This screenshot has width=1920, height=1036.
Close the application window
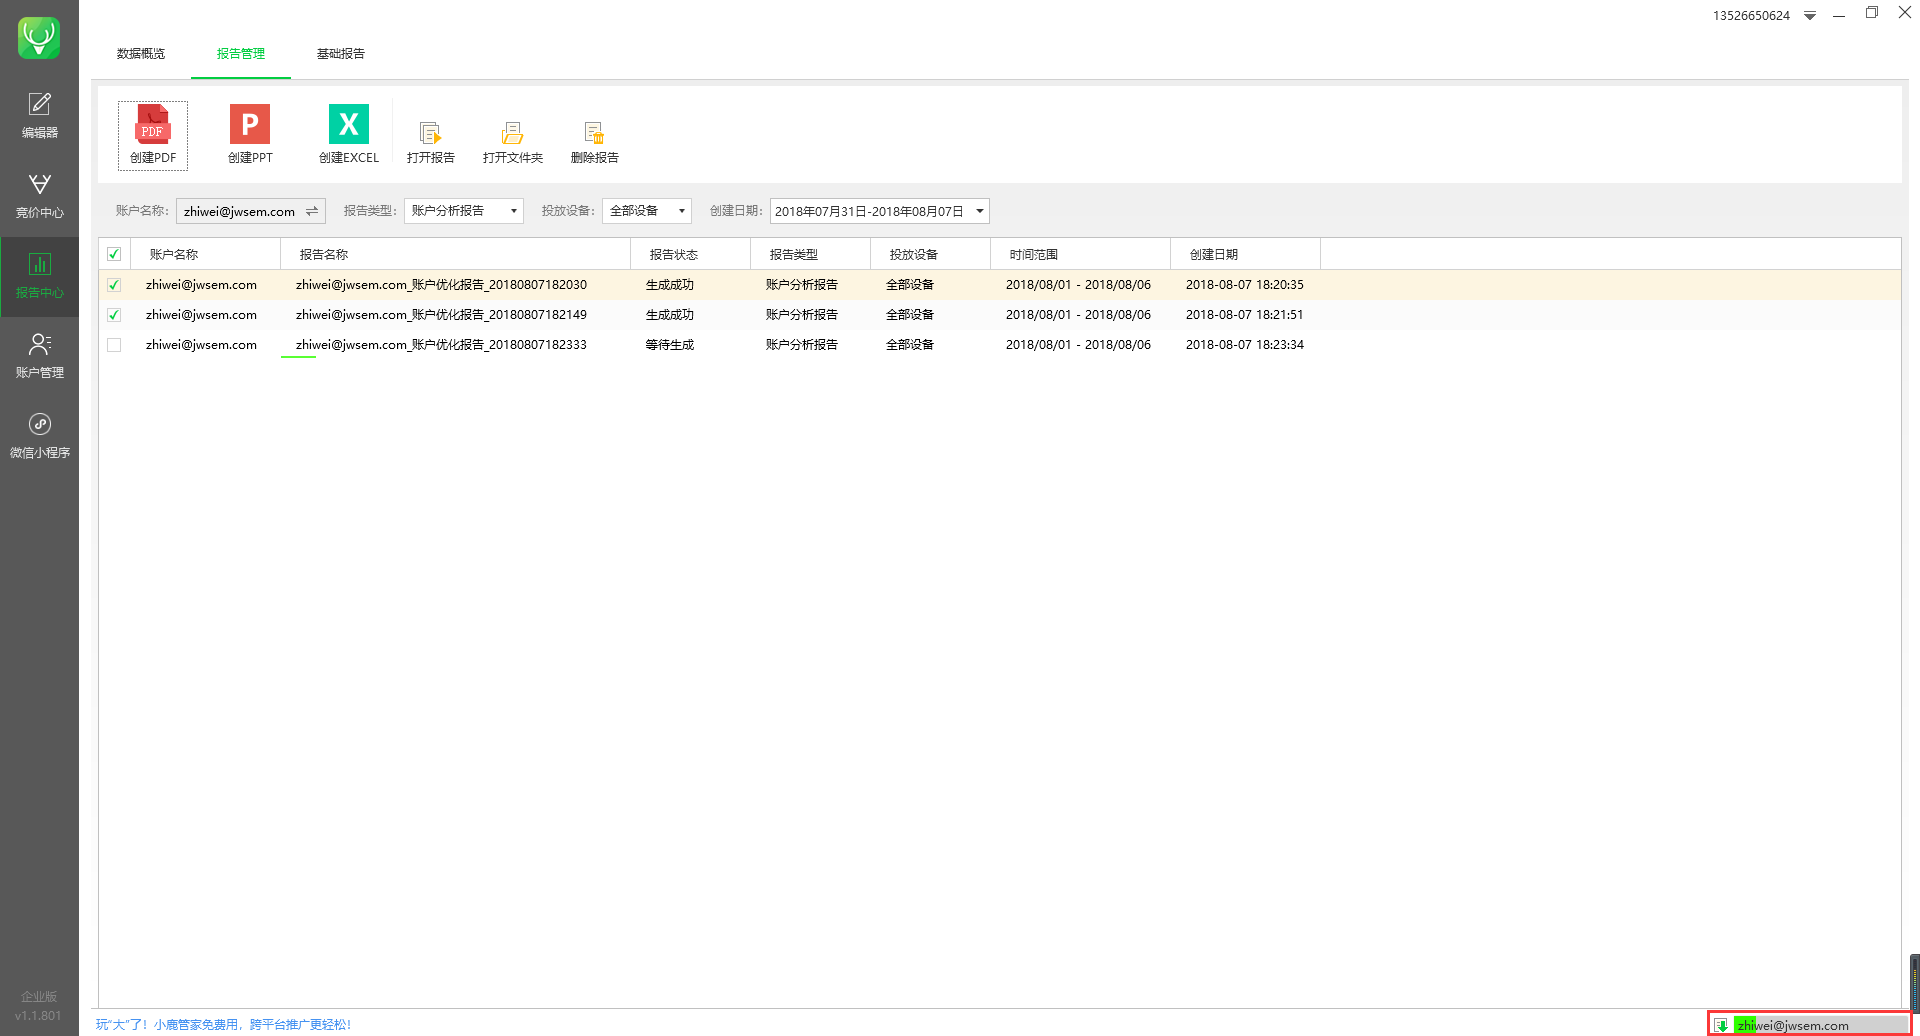[x=1905, y=13]
